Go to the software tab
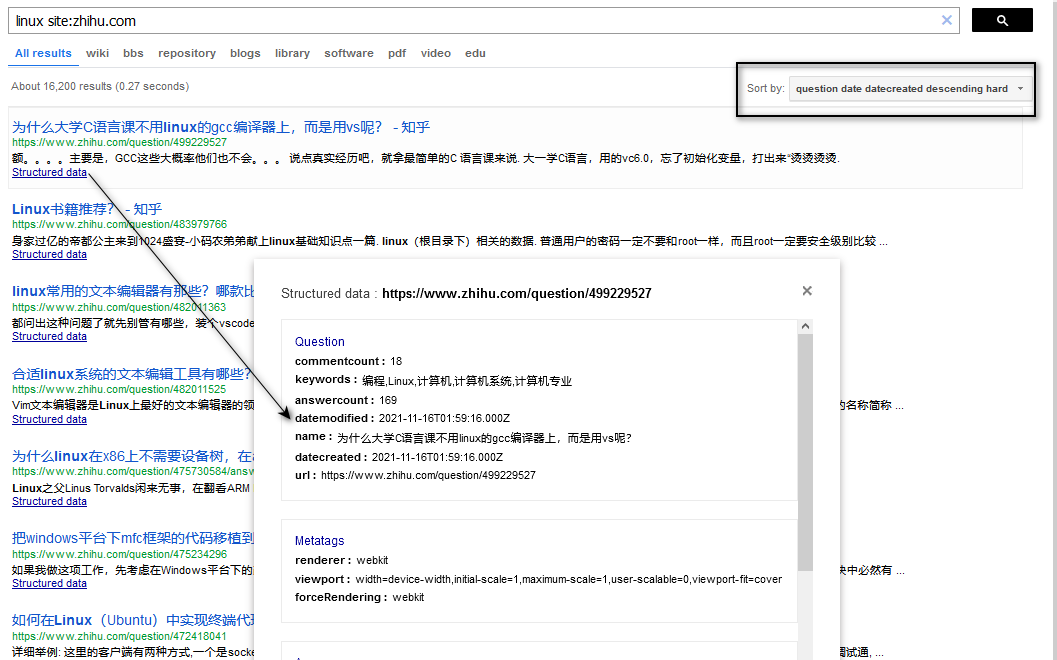This screenshot has height=660, width=1057. (349, 53)
